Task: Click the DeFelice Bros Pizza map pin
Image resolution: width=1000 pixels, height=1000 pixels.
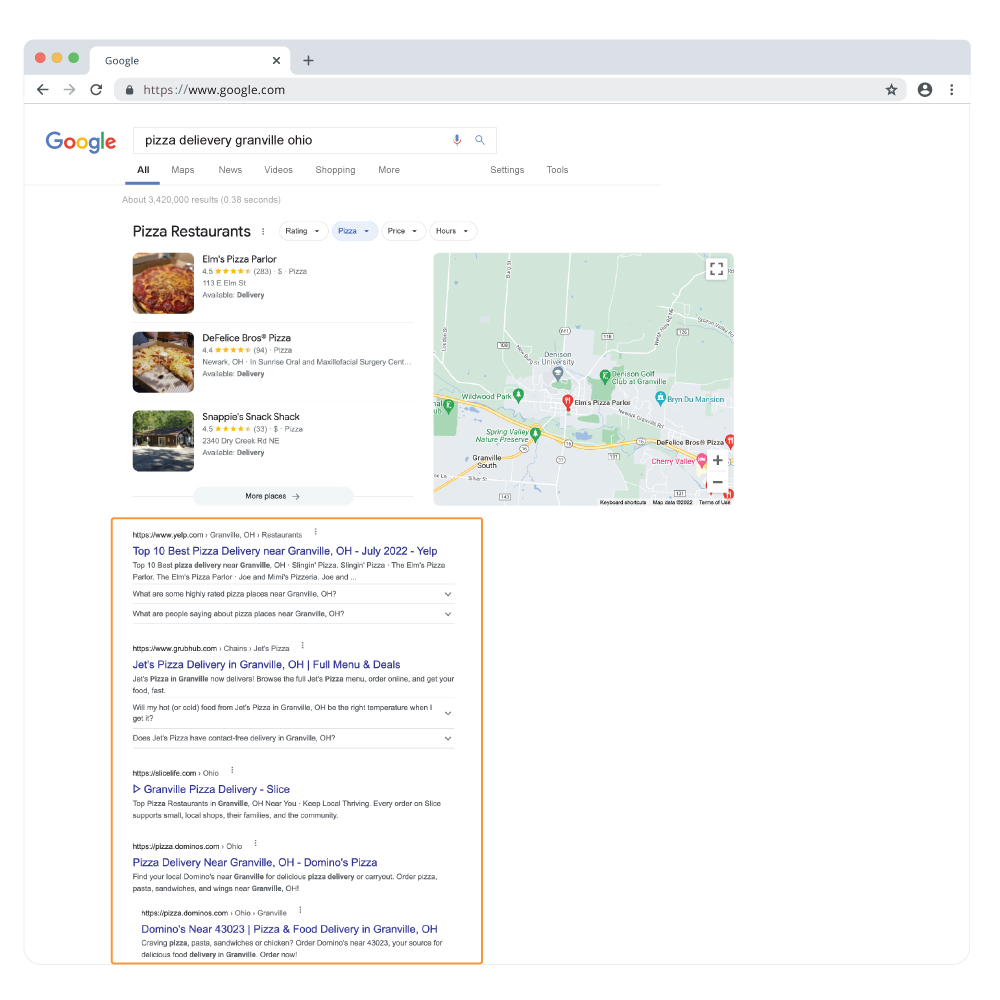Action: [729, 441]
